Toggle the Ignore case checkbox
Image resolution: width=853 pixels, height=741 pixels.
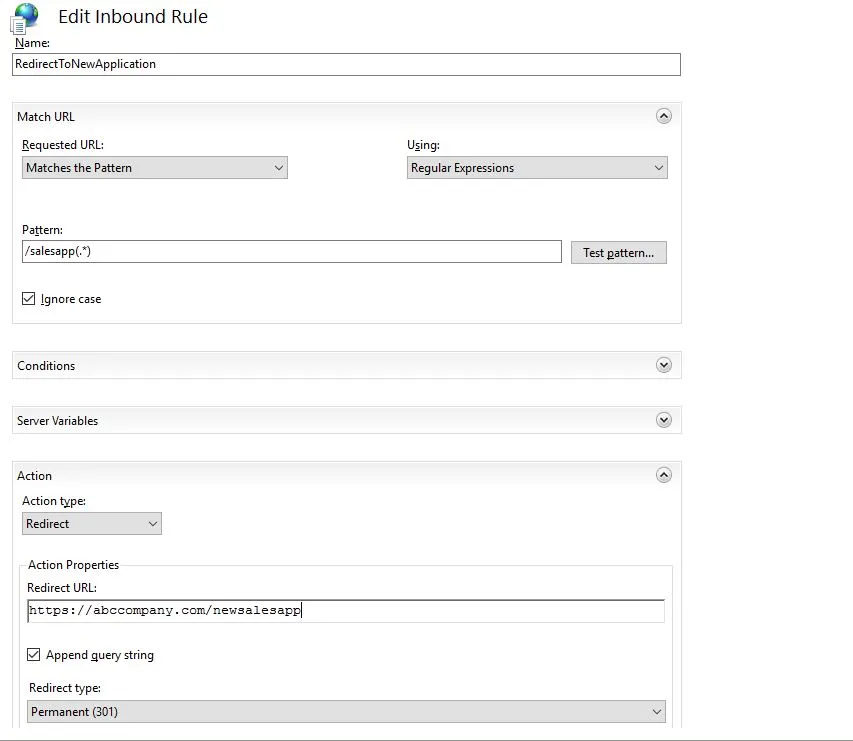pos(29,299)
